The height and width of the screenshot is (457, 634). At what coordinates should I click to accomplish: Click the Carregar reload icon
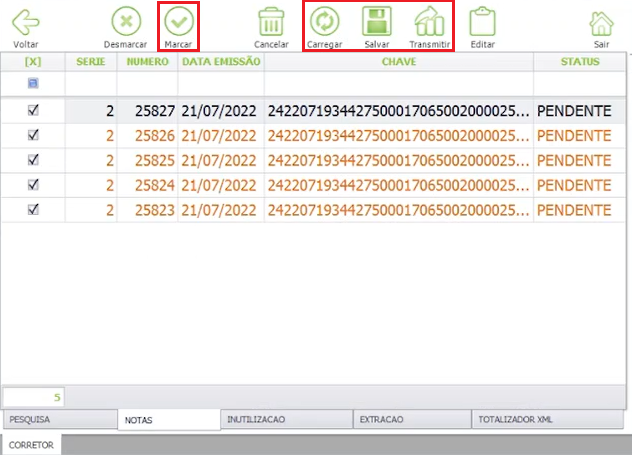point(324,21)
